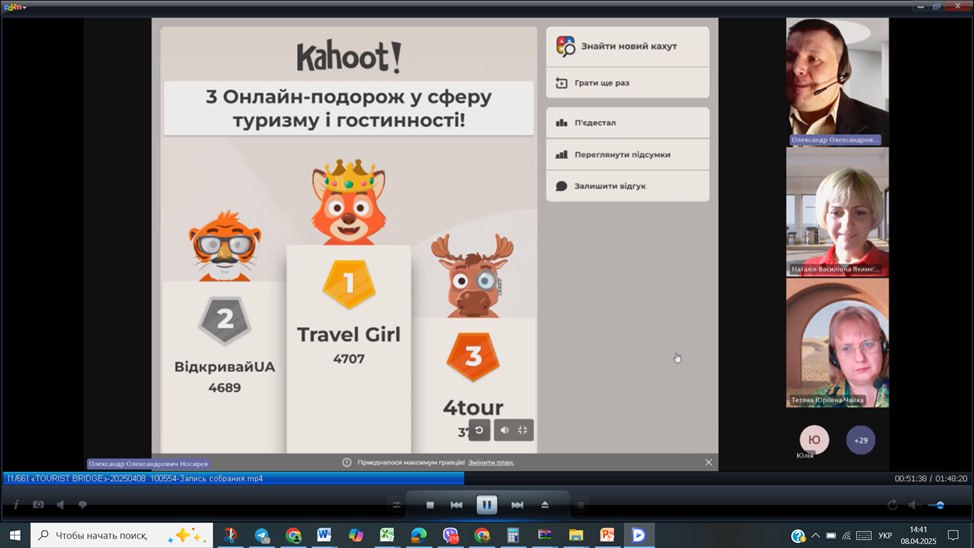Viewport: 974px width, 548px height.
Task: Select 'Грати ще раз' option
Action: point(627,83)
